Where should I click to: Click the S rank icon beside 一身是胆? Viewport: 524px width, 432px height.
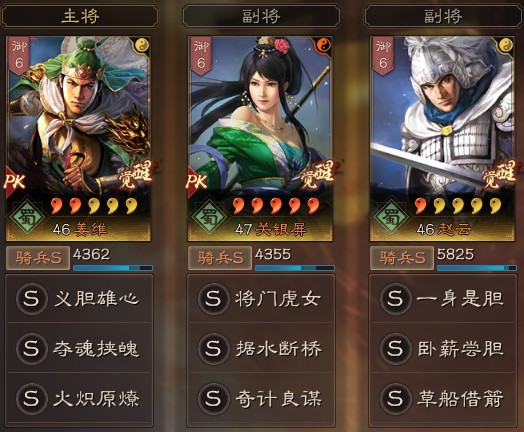[395, 298]
